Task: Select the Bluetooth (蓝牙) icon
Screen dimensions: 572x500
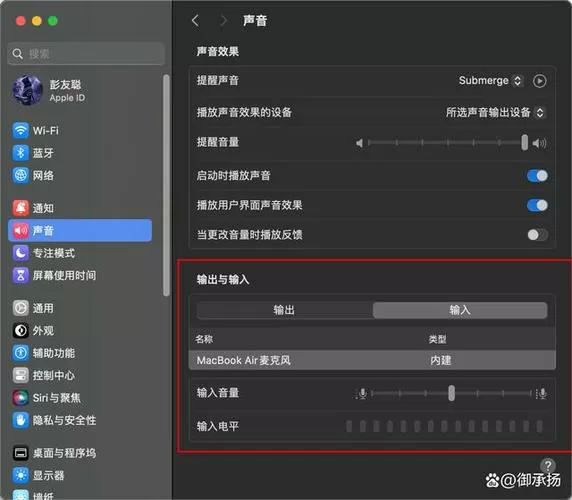Action: 20,153
